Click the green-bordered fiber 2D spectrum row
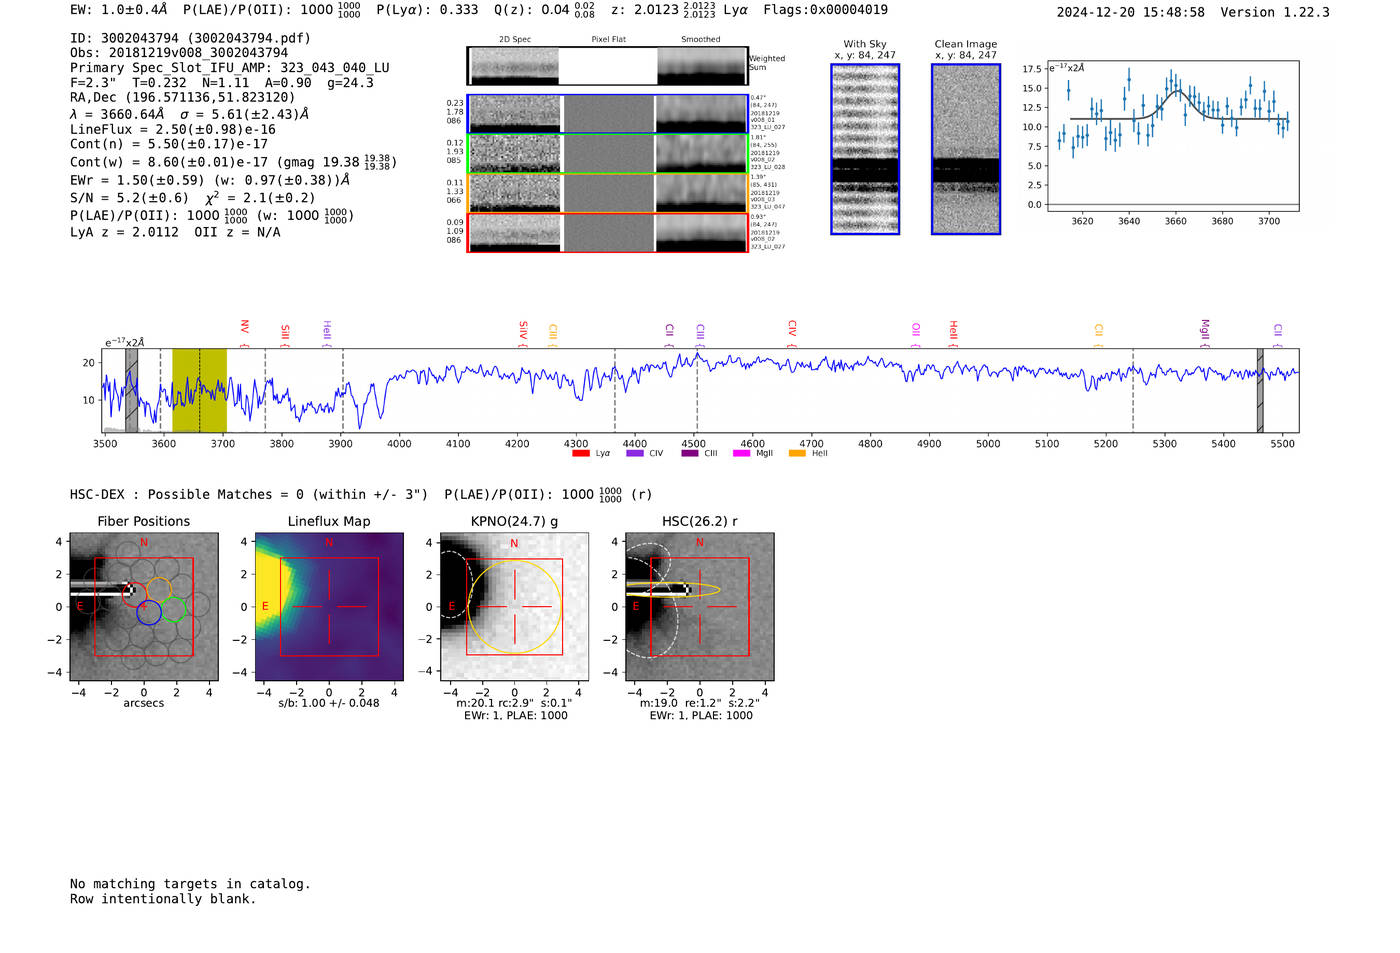 (607, 153)
